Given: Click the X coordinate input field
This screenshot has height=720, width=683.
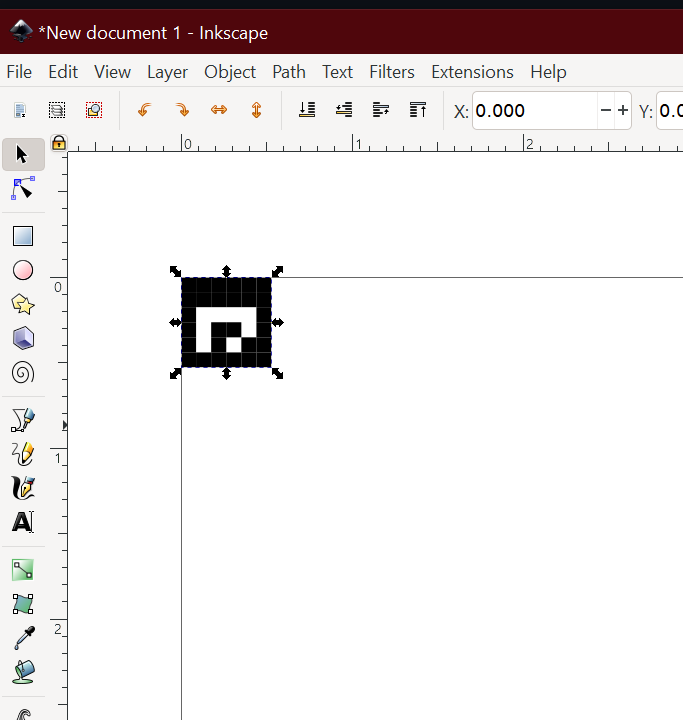Looking at the screenshot, I should click(533, 111).
